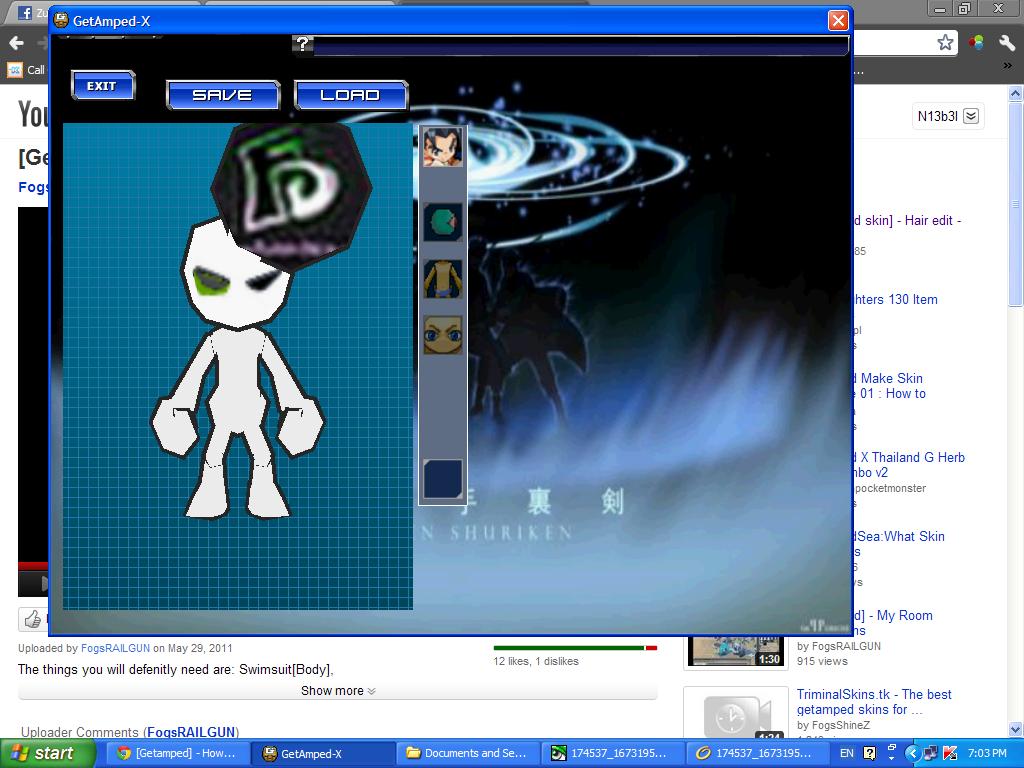Click 'on May 29, 2011' upload date text
This screenshot has height=768, width=1024.
[193, 648]
